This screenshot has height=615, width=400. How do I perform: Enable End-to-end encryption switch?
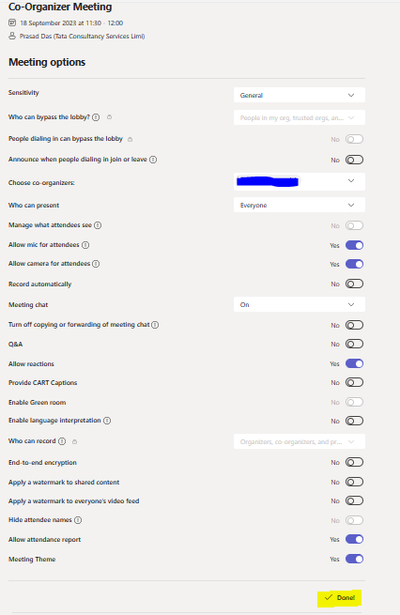354,462
